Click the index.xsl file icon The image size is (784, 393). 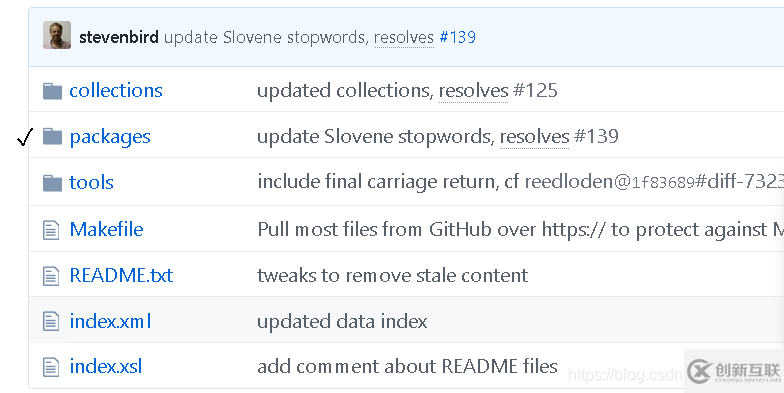(x=51, y=367)
